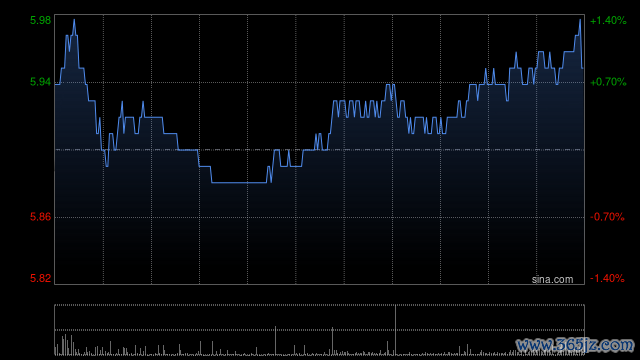The height and width of the screenshot is (360, 640).
Task: Click the sina.com label in the chart
Action: 552,280
